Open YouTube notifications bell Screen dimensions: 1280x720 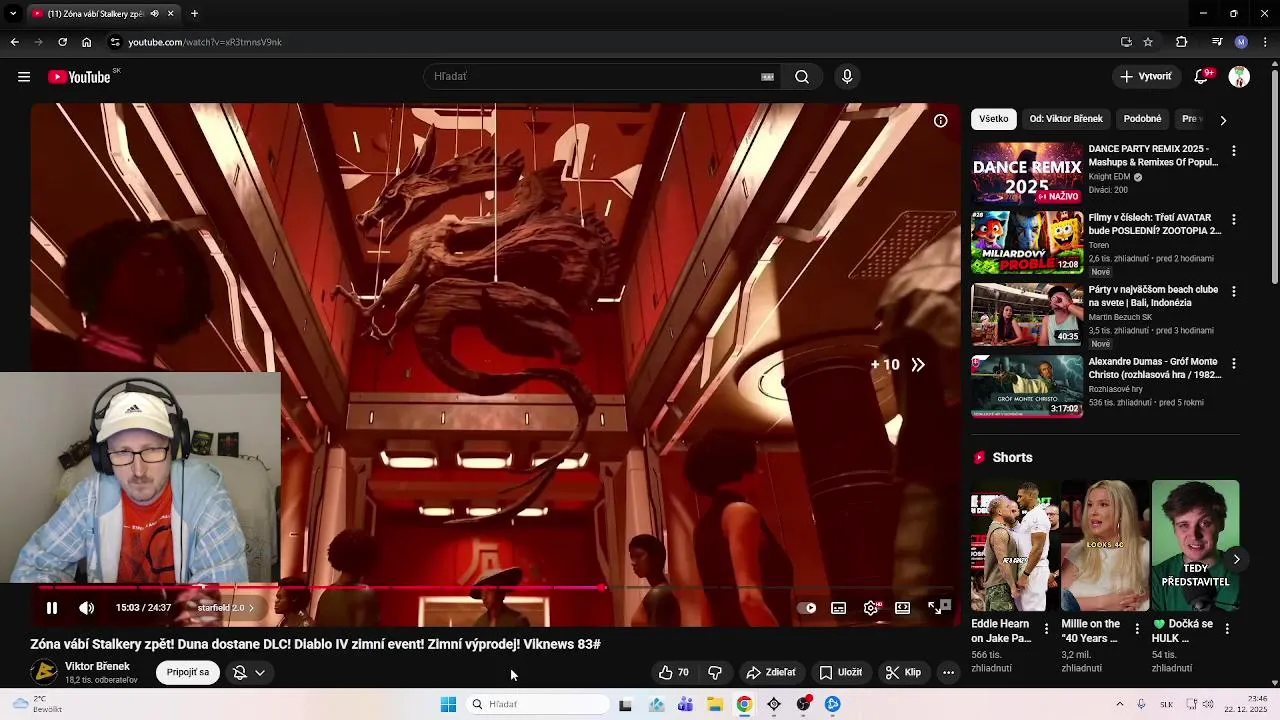click(1202, 77)
